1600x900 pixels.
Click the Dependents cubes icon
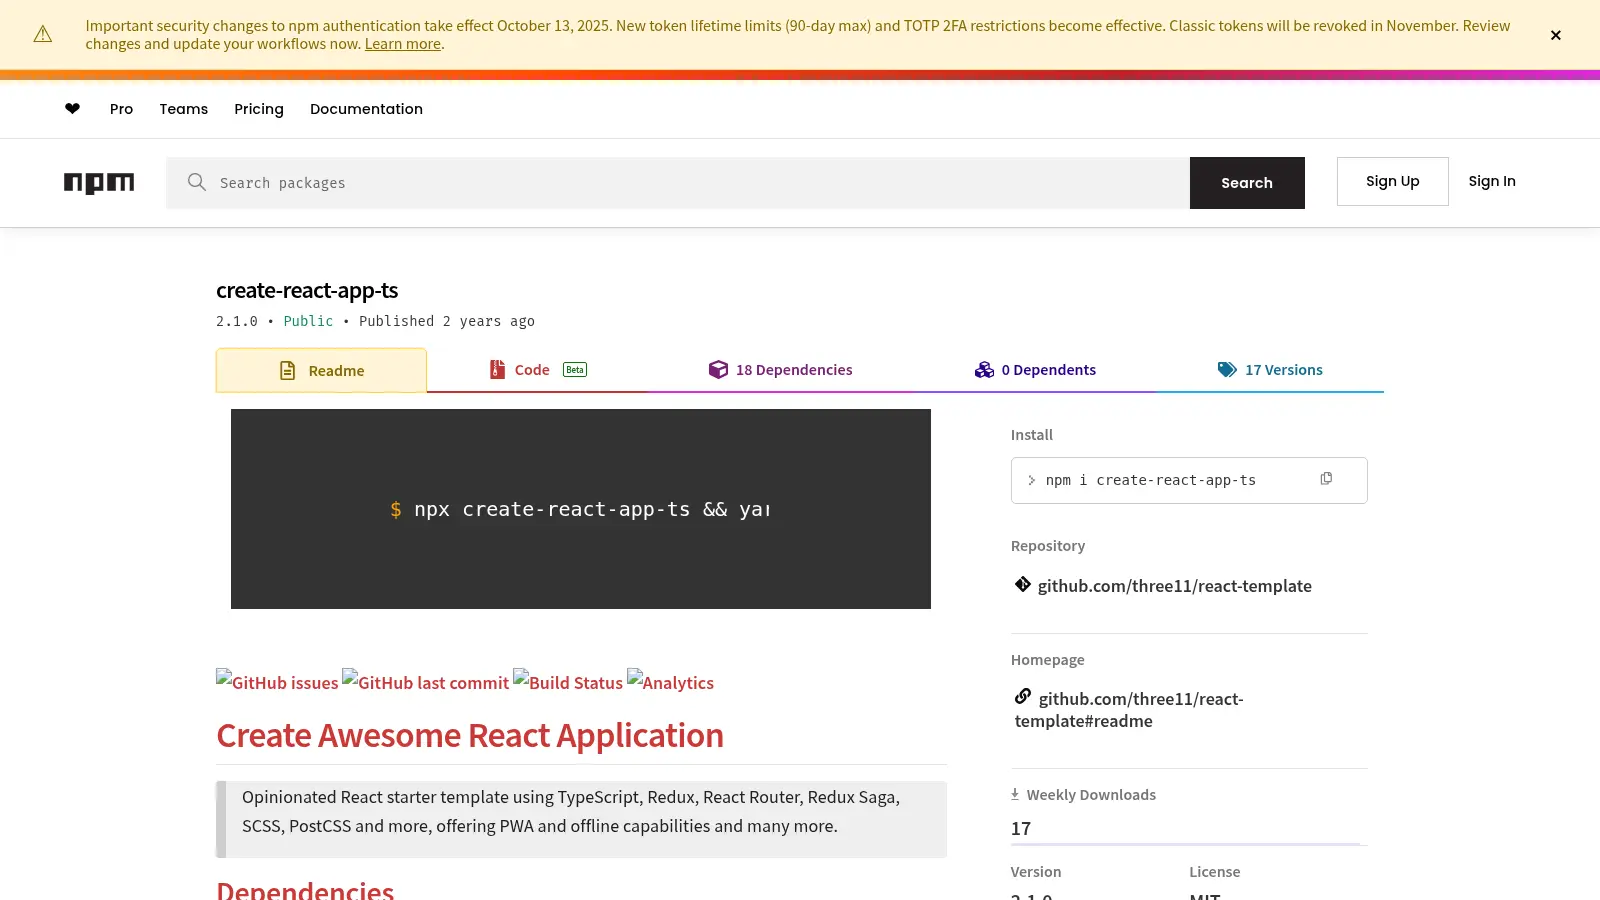pyautogui.click(x=984, y=370)
